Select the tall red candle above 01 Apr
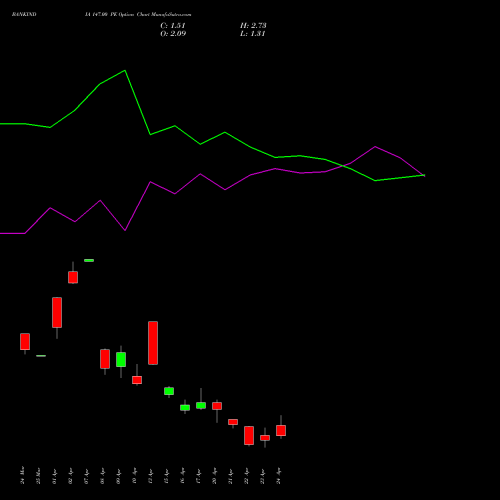Screen dimensions: 500x500 coord(57,312)
